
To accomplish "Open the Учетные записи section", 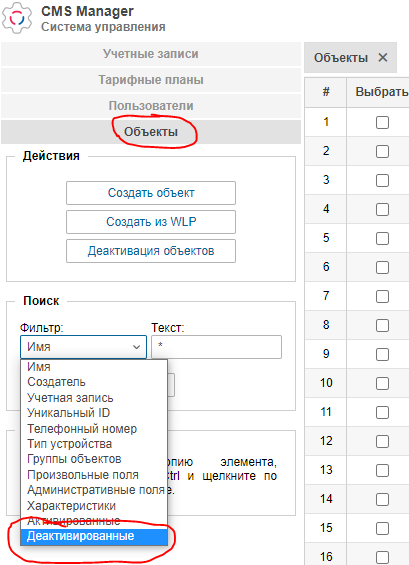I will coord(151,54).
